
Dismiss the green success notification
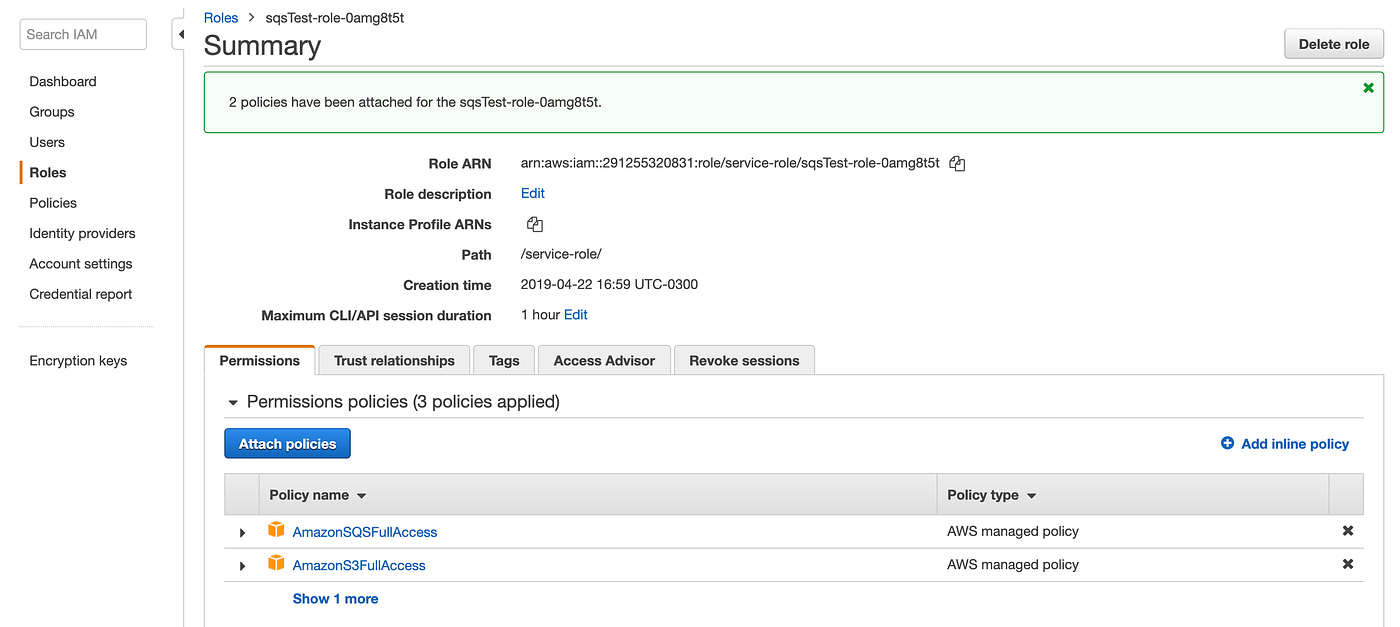click(x=1368, y=88)
